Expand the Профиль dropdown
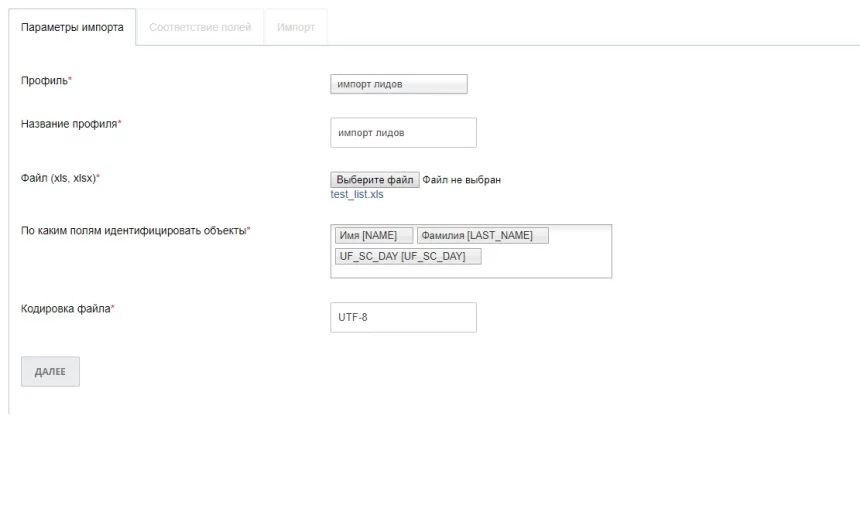Screen dimensions: 860x515 [x=398, y=85]
